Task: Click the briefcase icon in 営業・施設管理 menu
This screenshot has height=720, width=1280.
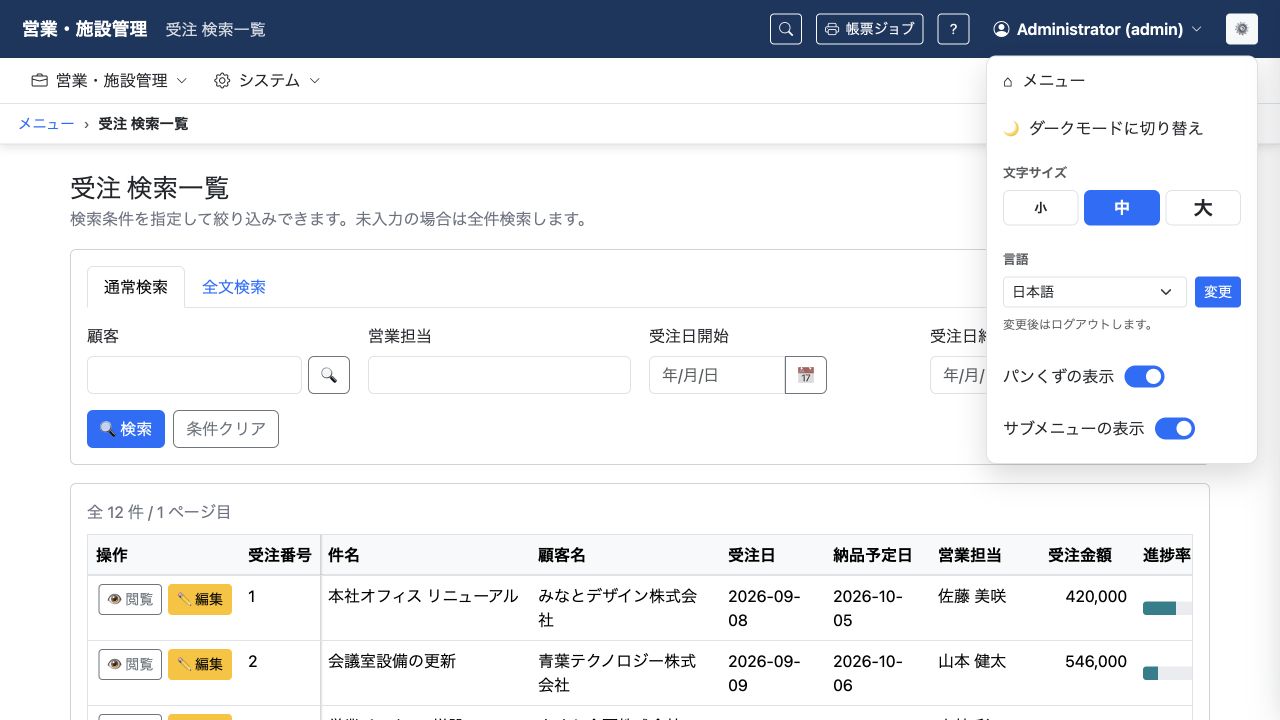Action: coord(40,80)
